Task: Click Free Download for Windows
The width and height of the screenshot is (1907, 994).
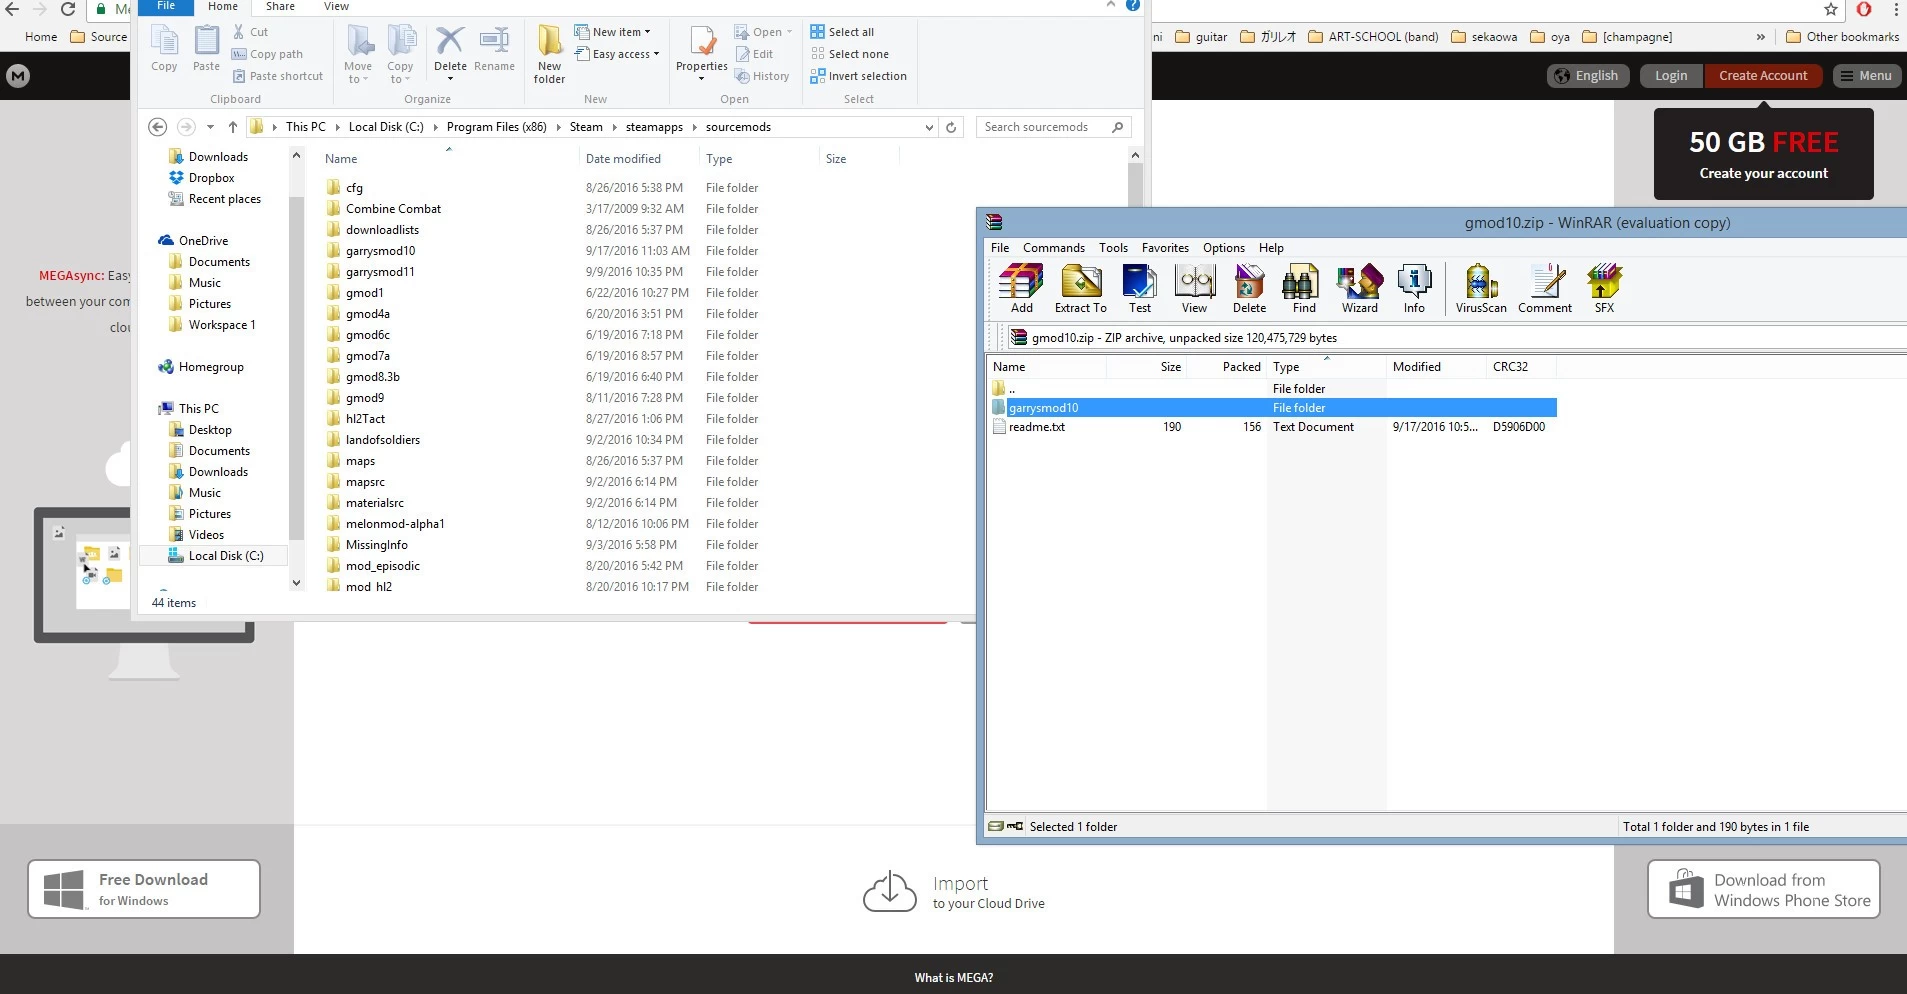Action: coord(144,889)
